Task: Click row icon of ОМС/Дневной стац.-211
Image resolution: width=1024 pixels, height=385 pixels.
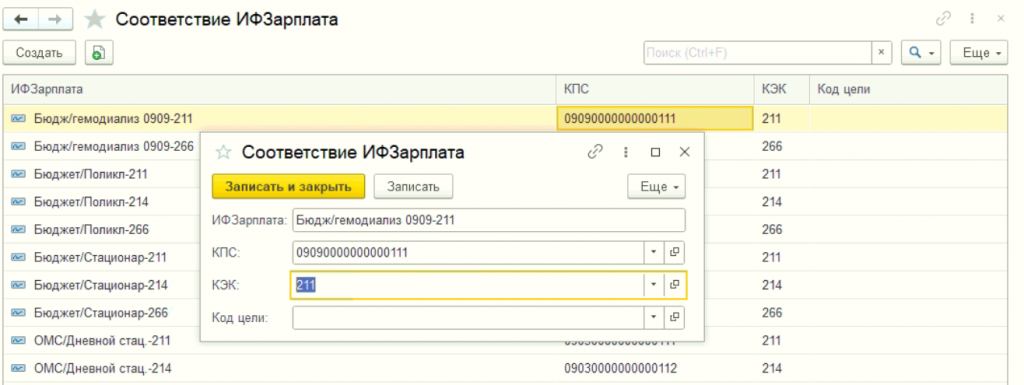Action: 18,341
